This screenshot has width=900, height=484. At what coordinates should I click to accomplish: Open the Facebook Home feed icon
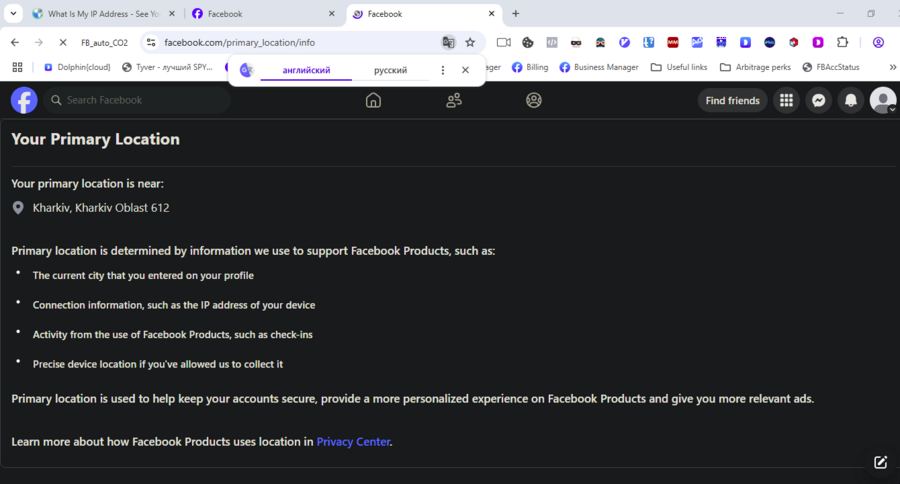point(373,100)
